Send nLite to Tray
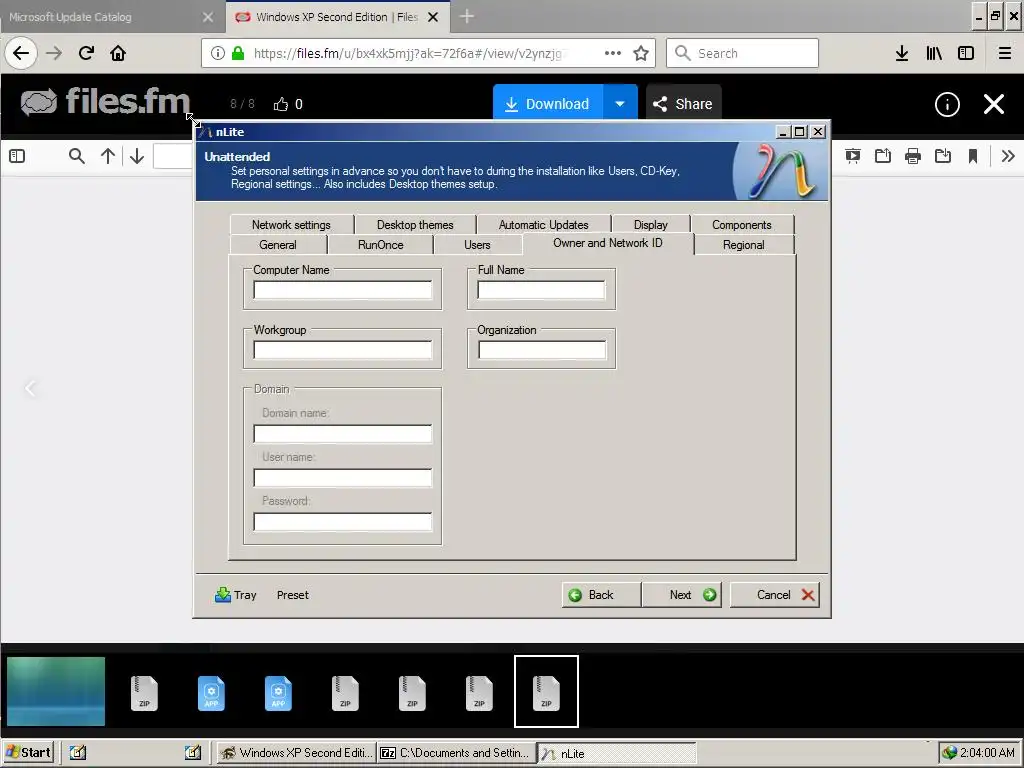Viewport: 1024px width, 768px height. tap(236, 595)
